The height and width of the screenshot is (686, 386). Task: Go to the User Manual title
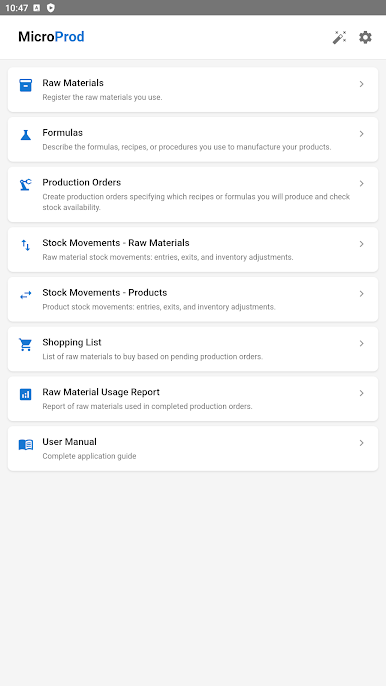(70, 442)
